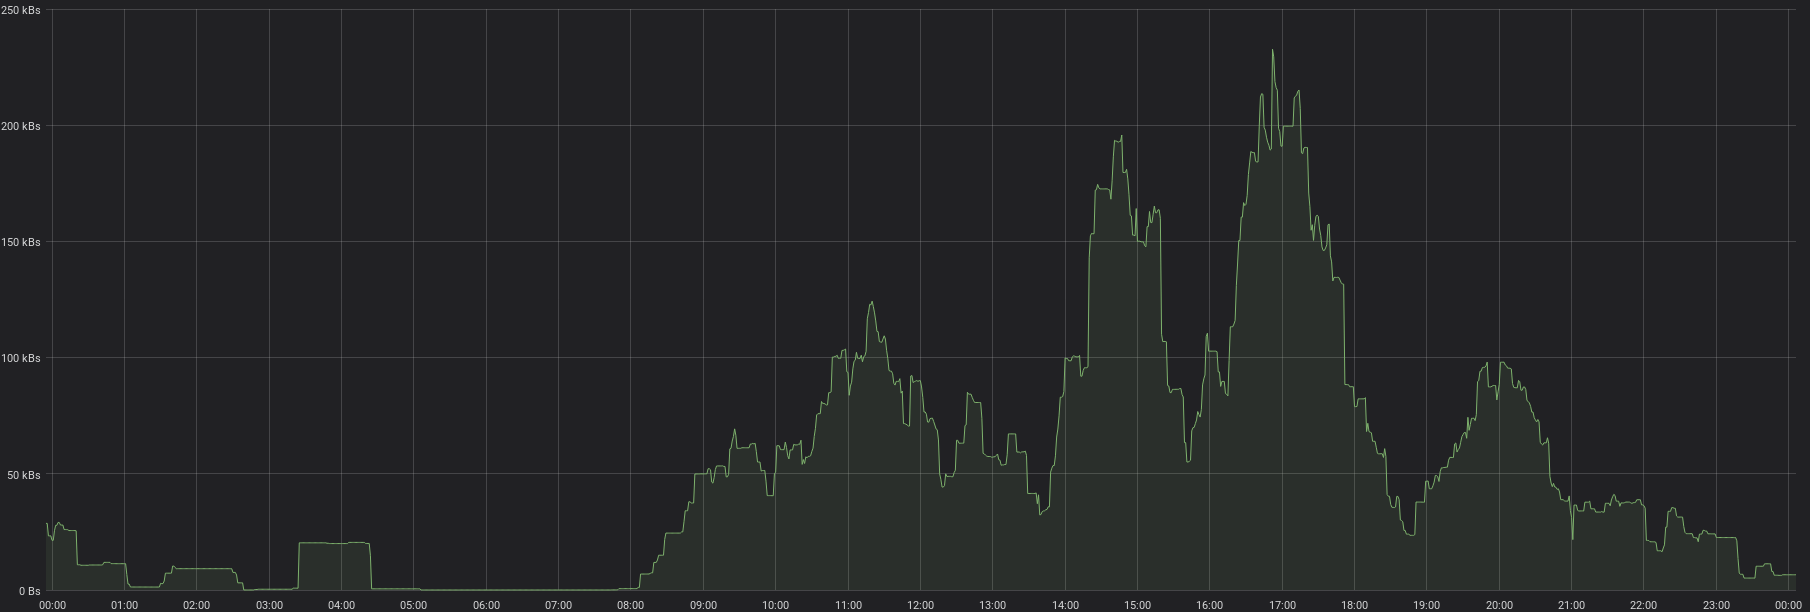This screenshot has width=1810, height=612.
Task: Click the flat graph plateau around 04:00
Action: coord(334,543)
